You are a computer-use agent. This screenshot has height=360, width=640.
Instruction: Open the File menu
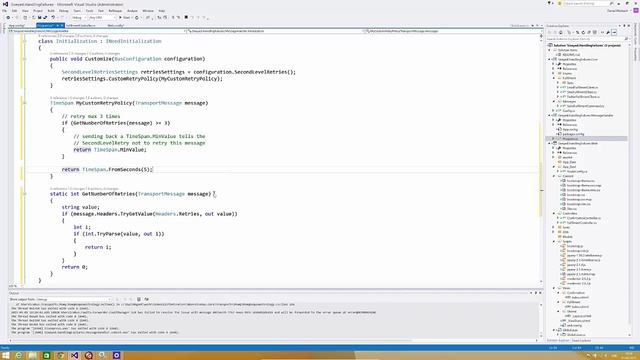pyautogui.click(x=4, y=11)
